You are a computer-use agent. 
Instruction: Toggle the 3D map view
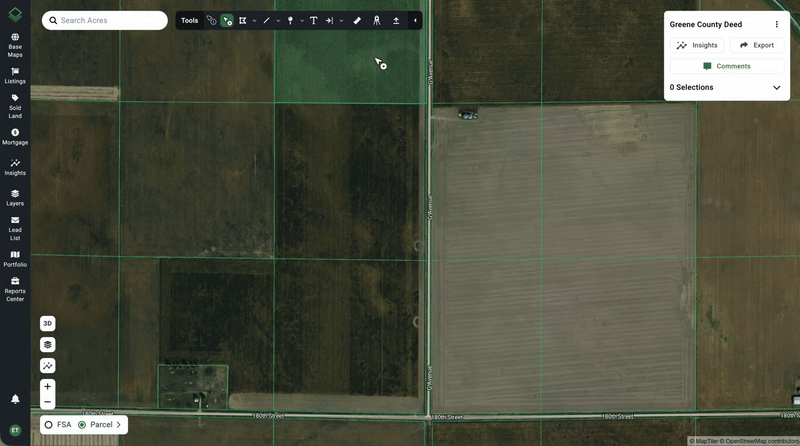coord(48,323)
